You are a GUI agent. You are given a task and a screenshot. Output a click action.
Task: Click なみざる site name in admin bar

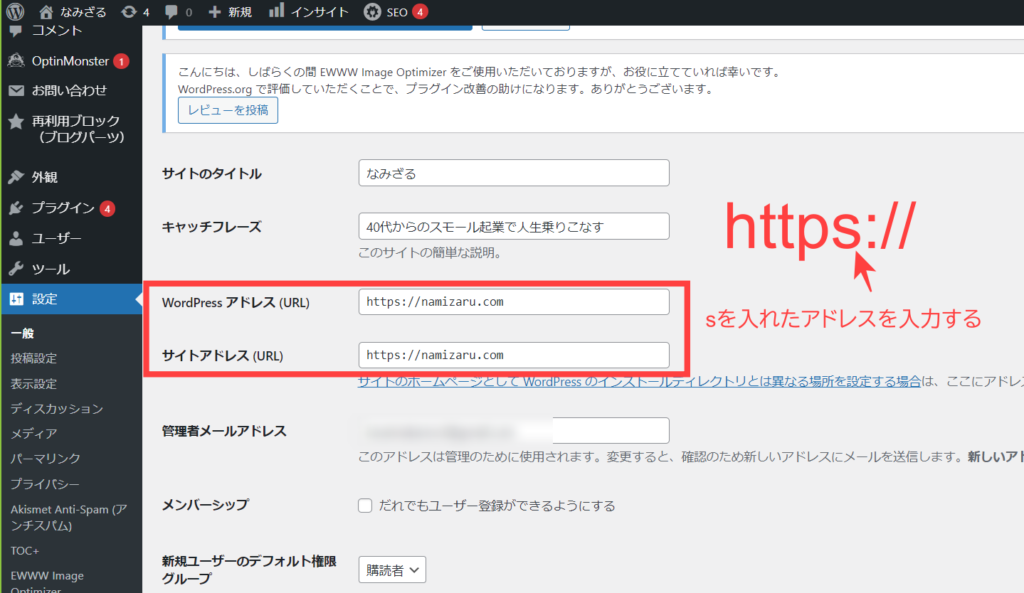point(83,12)
